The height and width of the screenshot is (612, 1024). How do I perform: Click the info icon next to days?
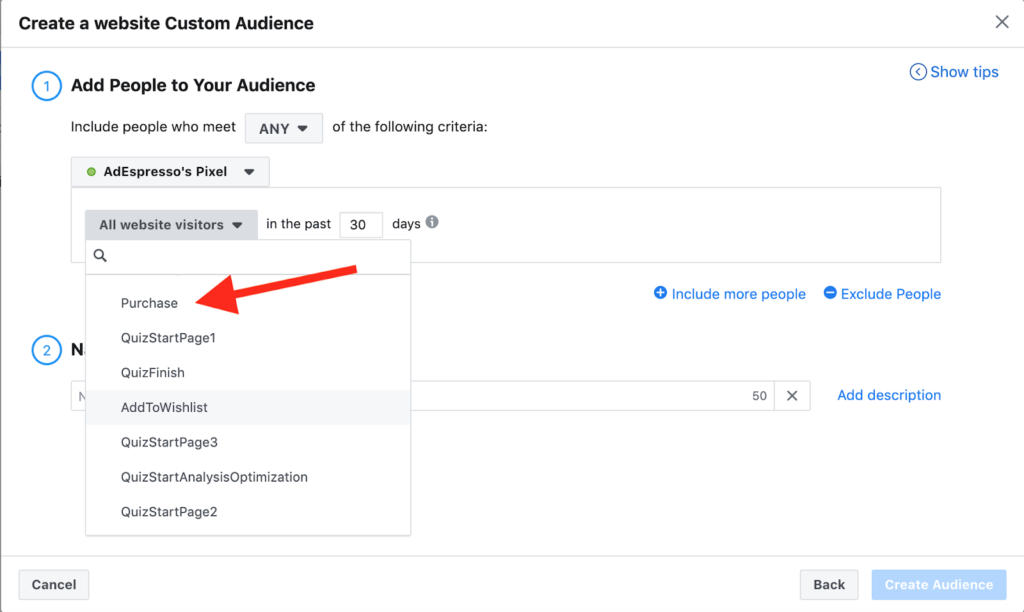coord(432,223)
